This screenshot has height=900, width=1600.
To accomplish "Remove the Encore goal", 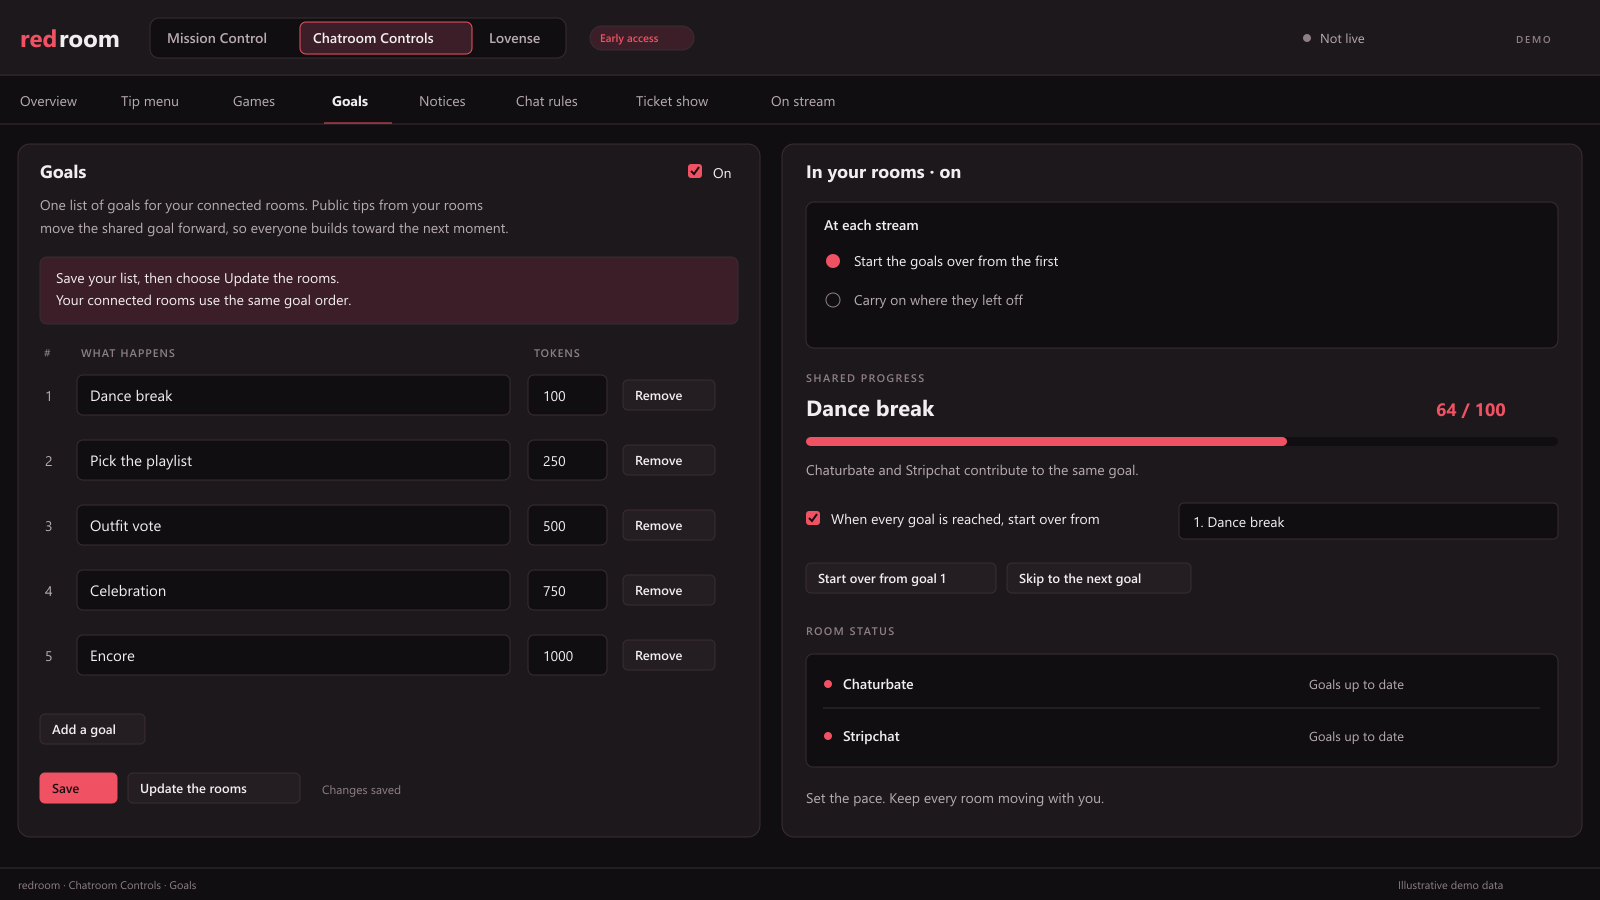I will click(x=668, y=655).
